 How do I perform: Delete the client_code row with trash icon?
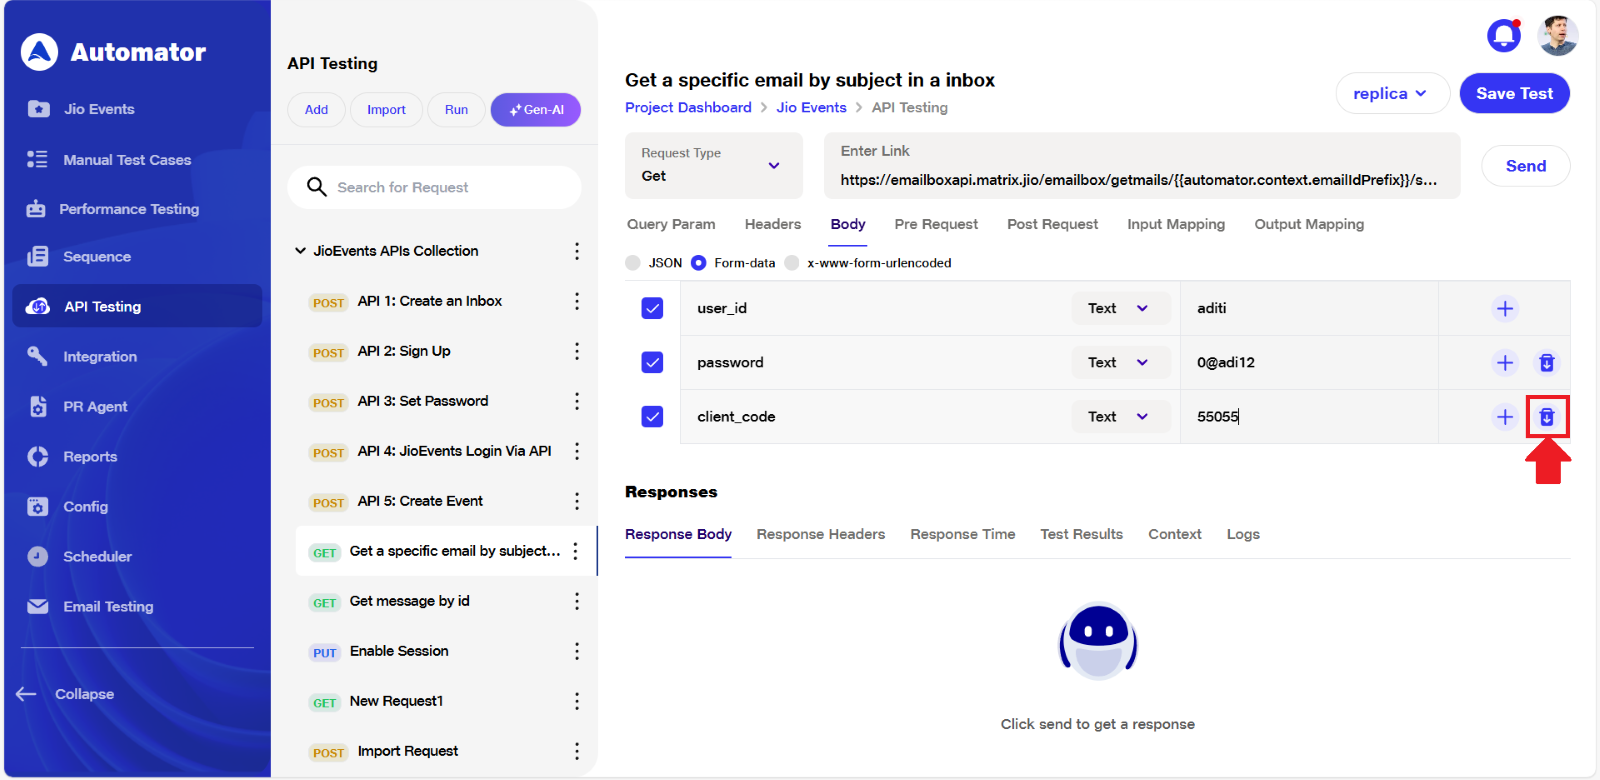click(x=1546, y=417)
